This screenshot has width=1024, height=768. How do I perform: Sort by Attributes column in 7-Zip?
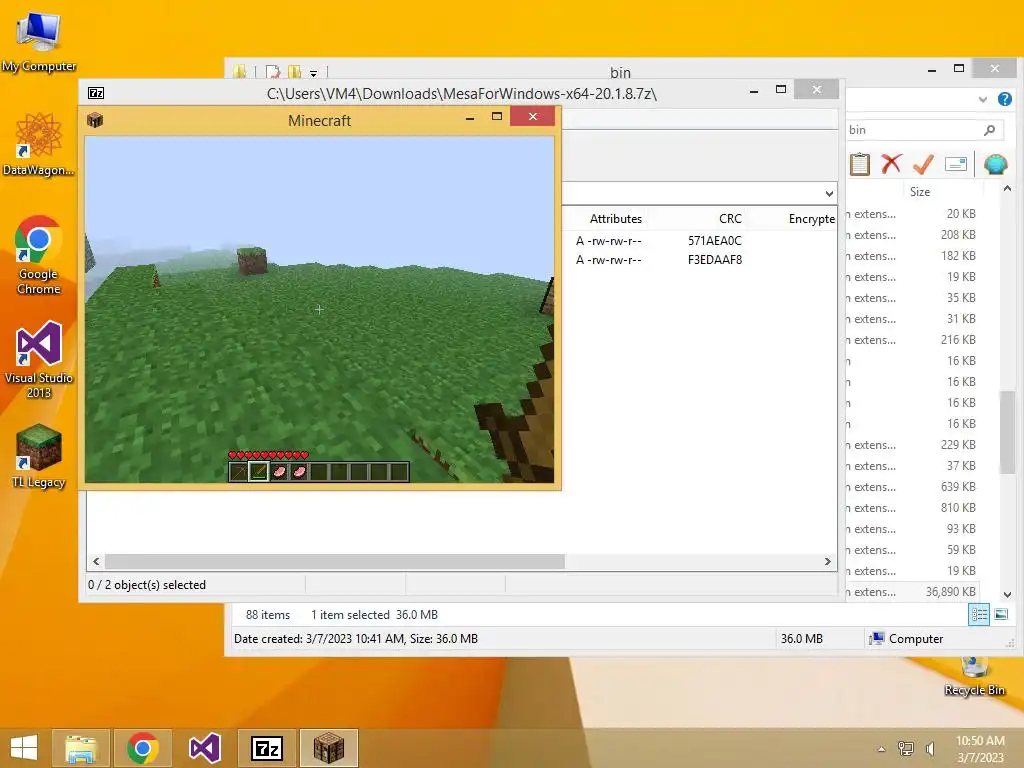615,219
